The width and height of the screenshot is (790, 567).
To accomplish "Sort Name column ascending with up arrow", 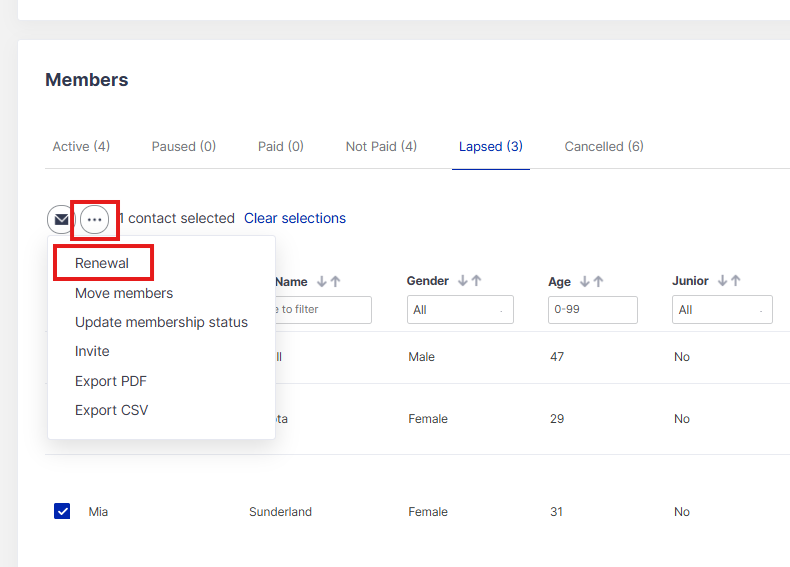I will 335,282.
